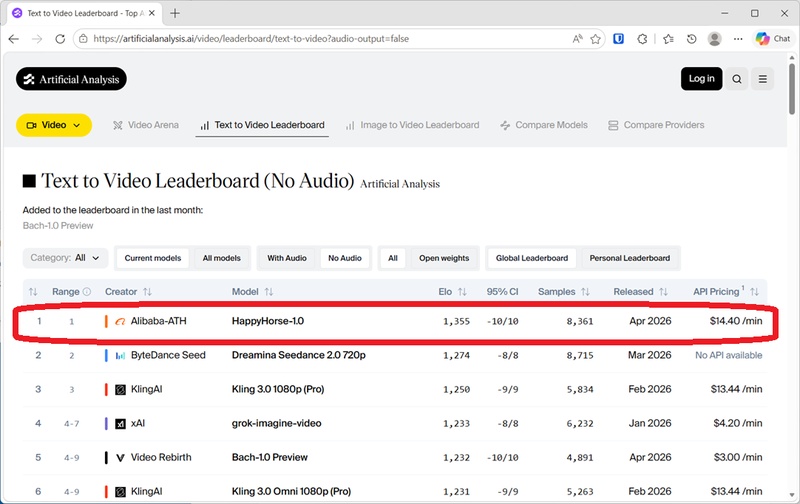This screenshot has height=504, width=800.
Task: Show Range info tooltip icon
Action: tap(87, 292)
